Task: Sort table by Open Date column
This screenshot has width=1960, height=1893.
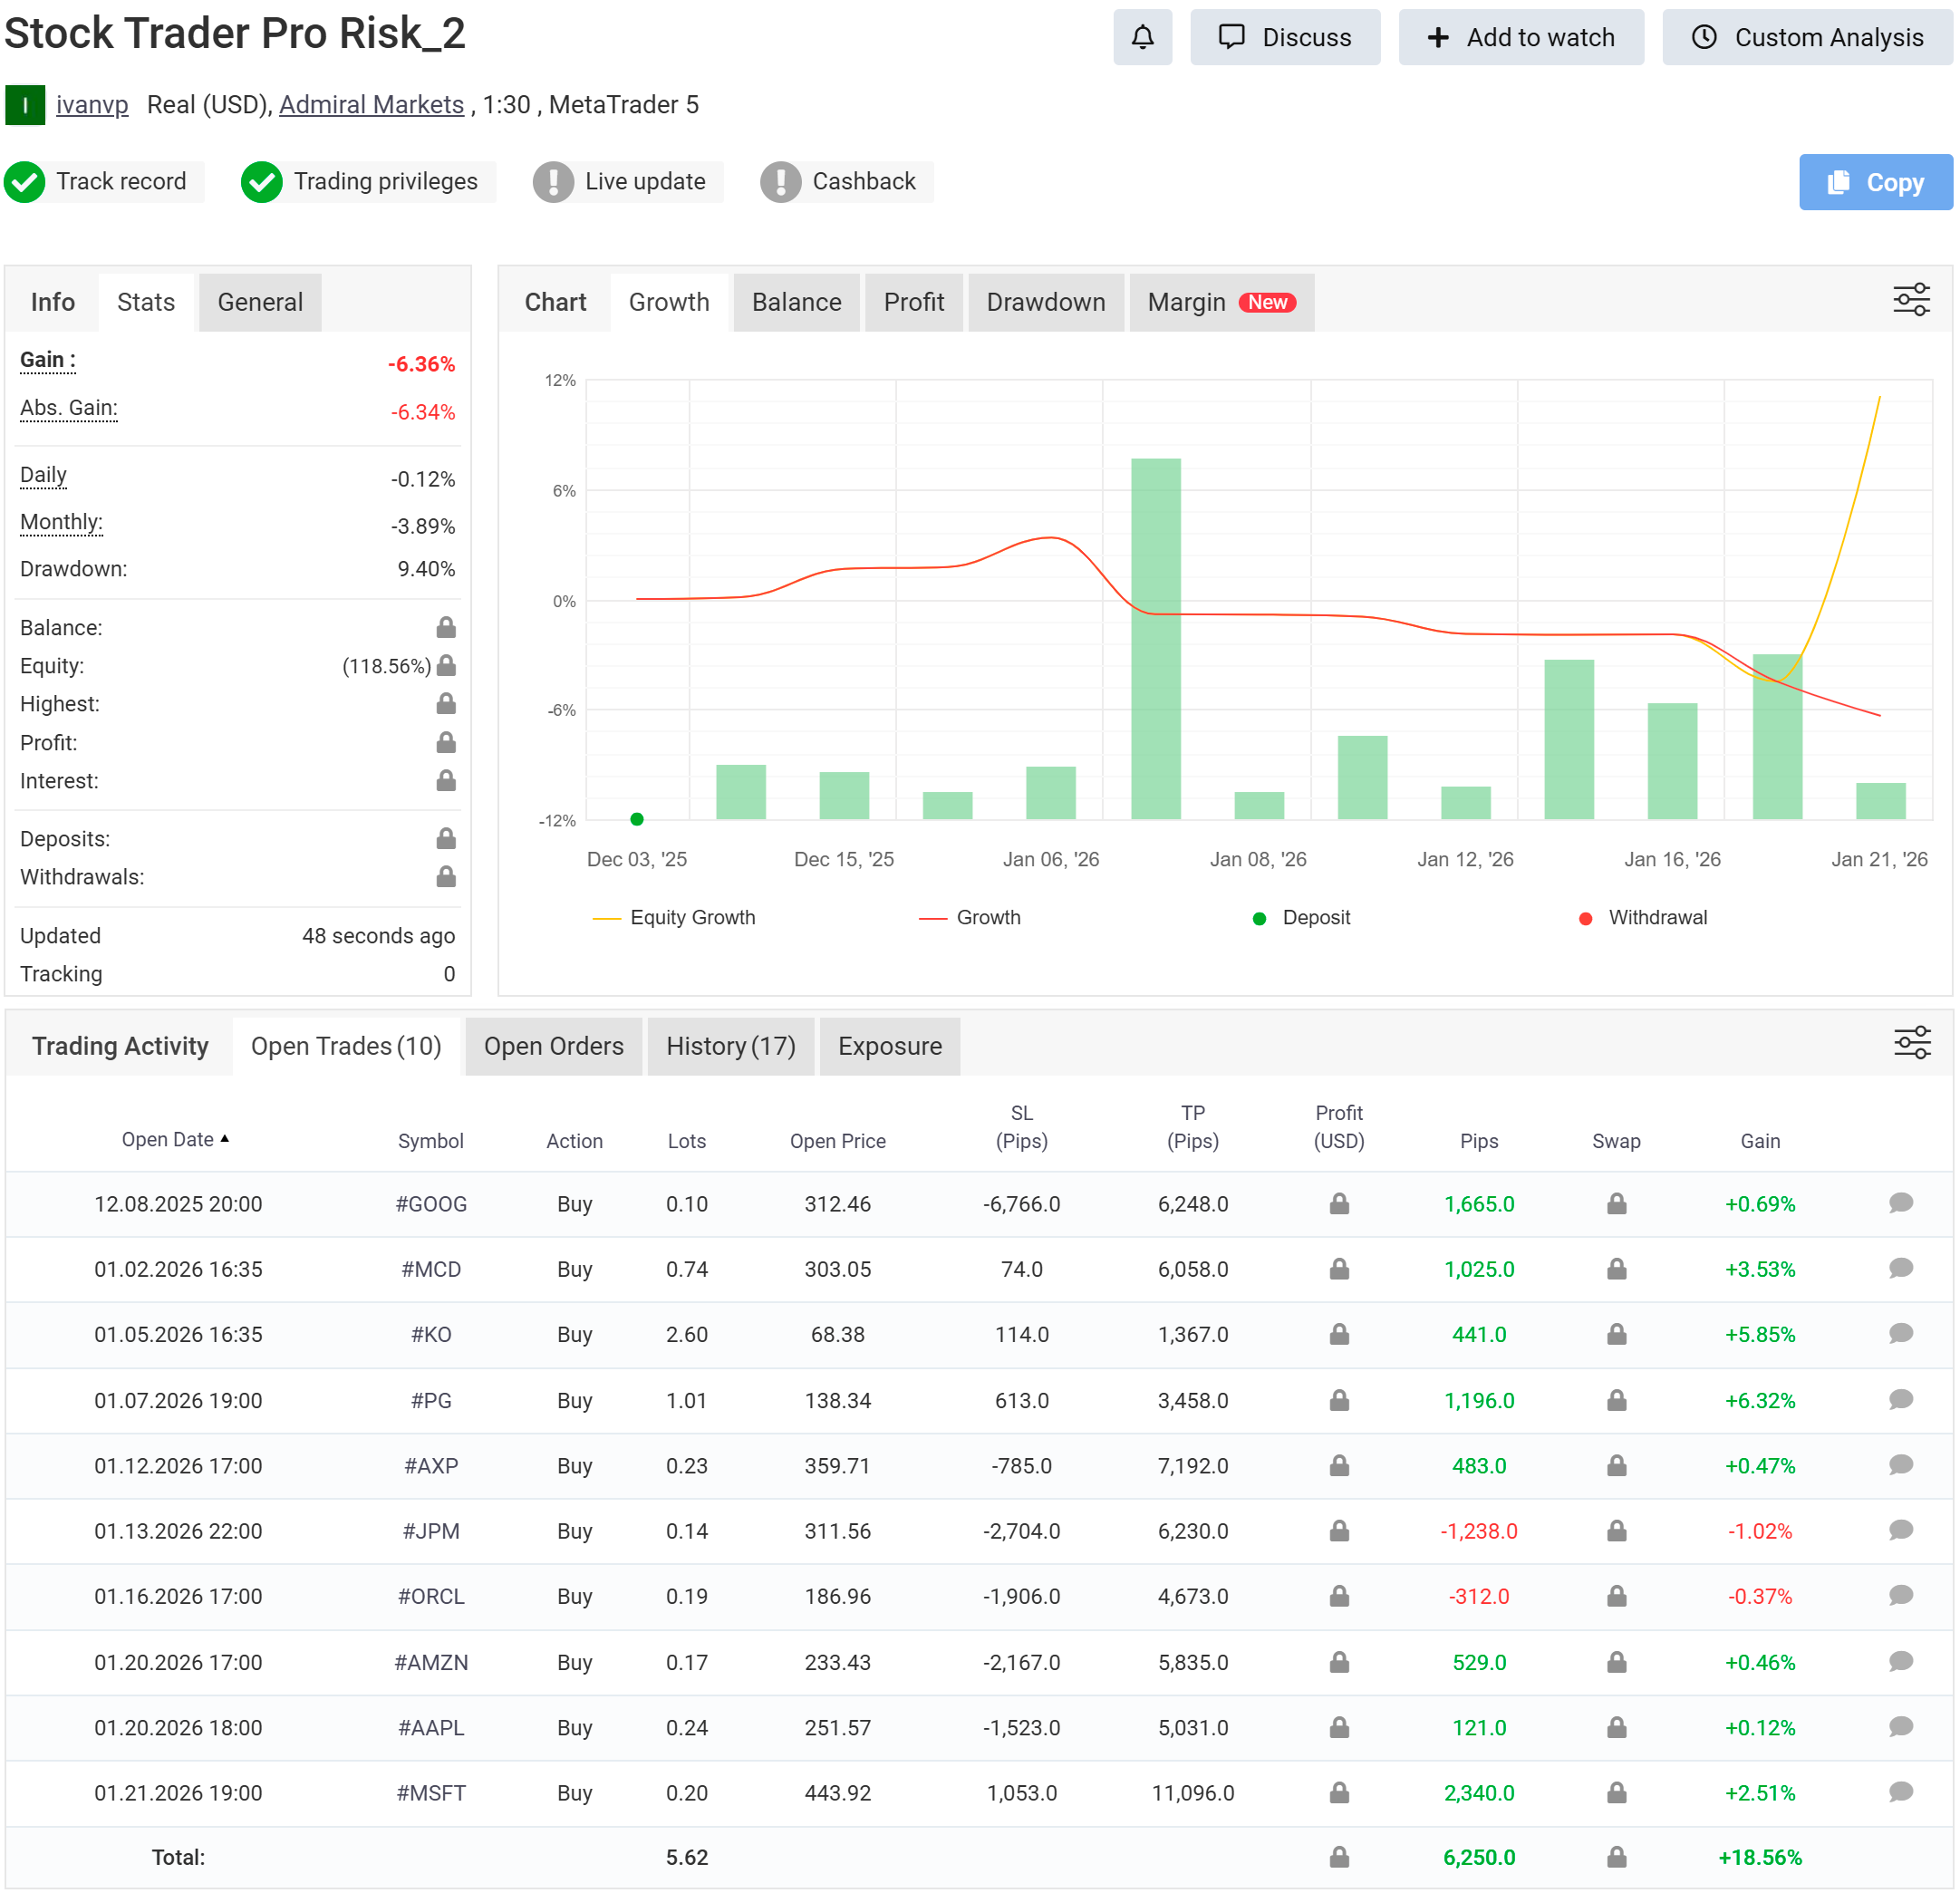Action: pos(168,1139)
